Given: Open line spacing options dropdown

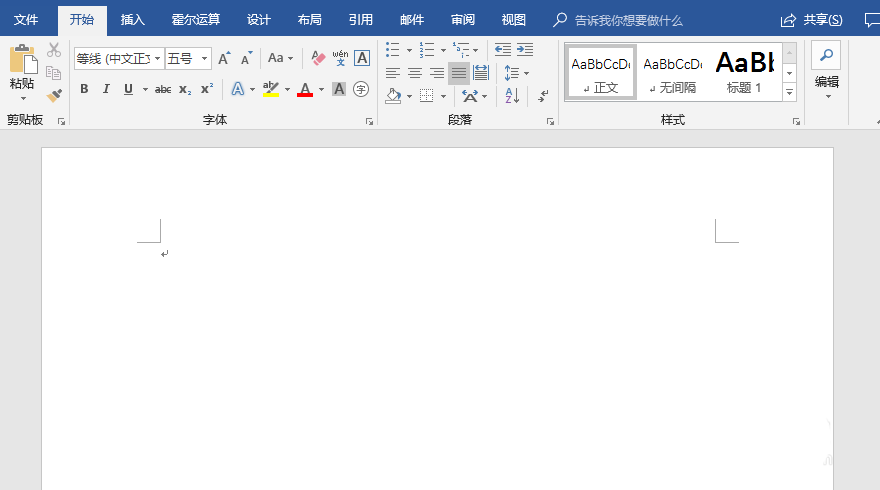Looking at the screenshot, I should tap(526, 73).
